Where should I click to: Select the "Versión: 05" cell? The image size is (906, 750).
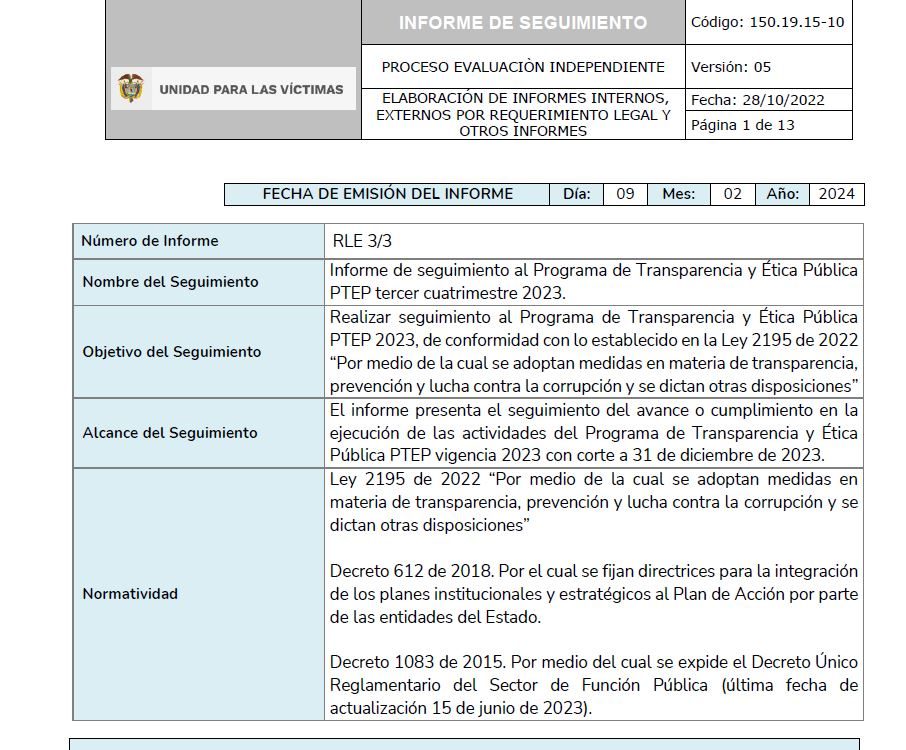[x=768, y=67]
